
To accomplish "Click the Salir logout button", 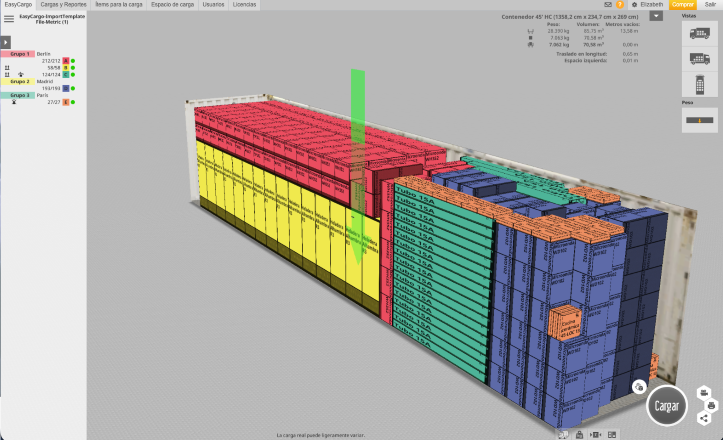I will 710,5.
